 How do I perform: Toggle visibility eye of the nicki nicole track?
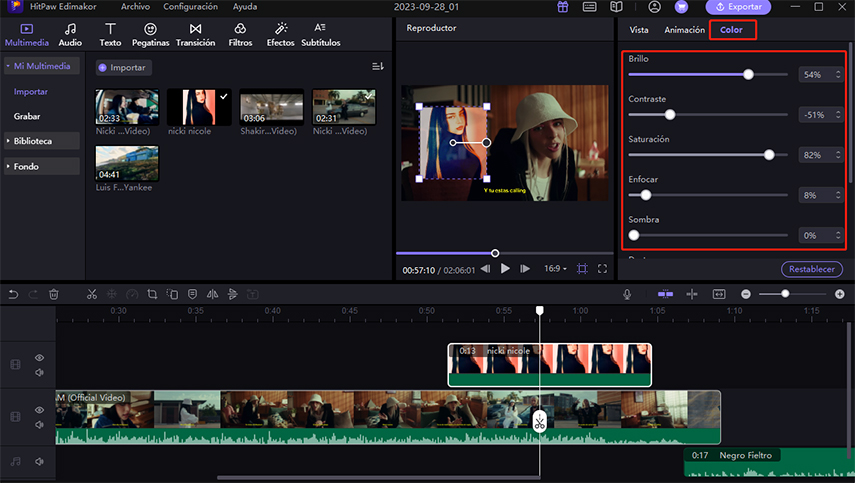[39, 358]
